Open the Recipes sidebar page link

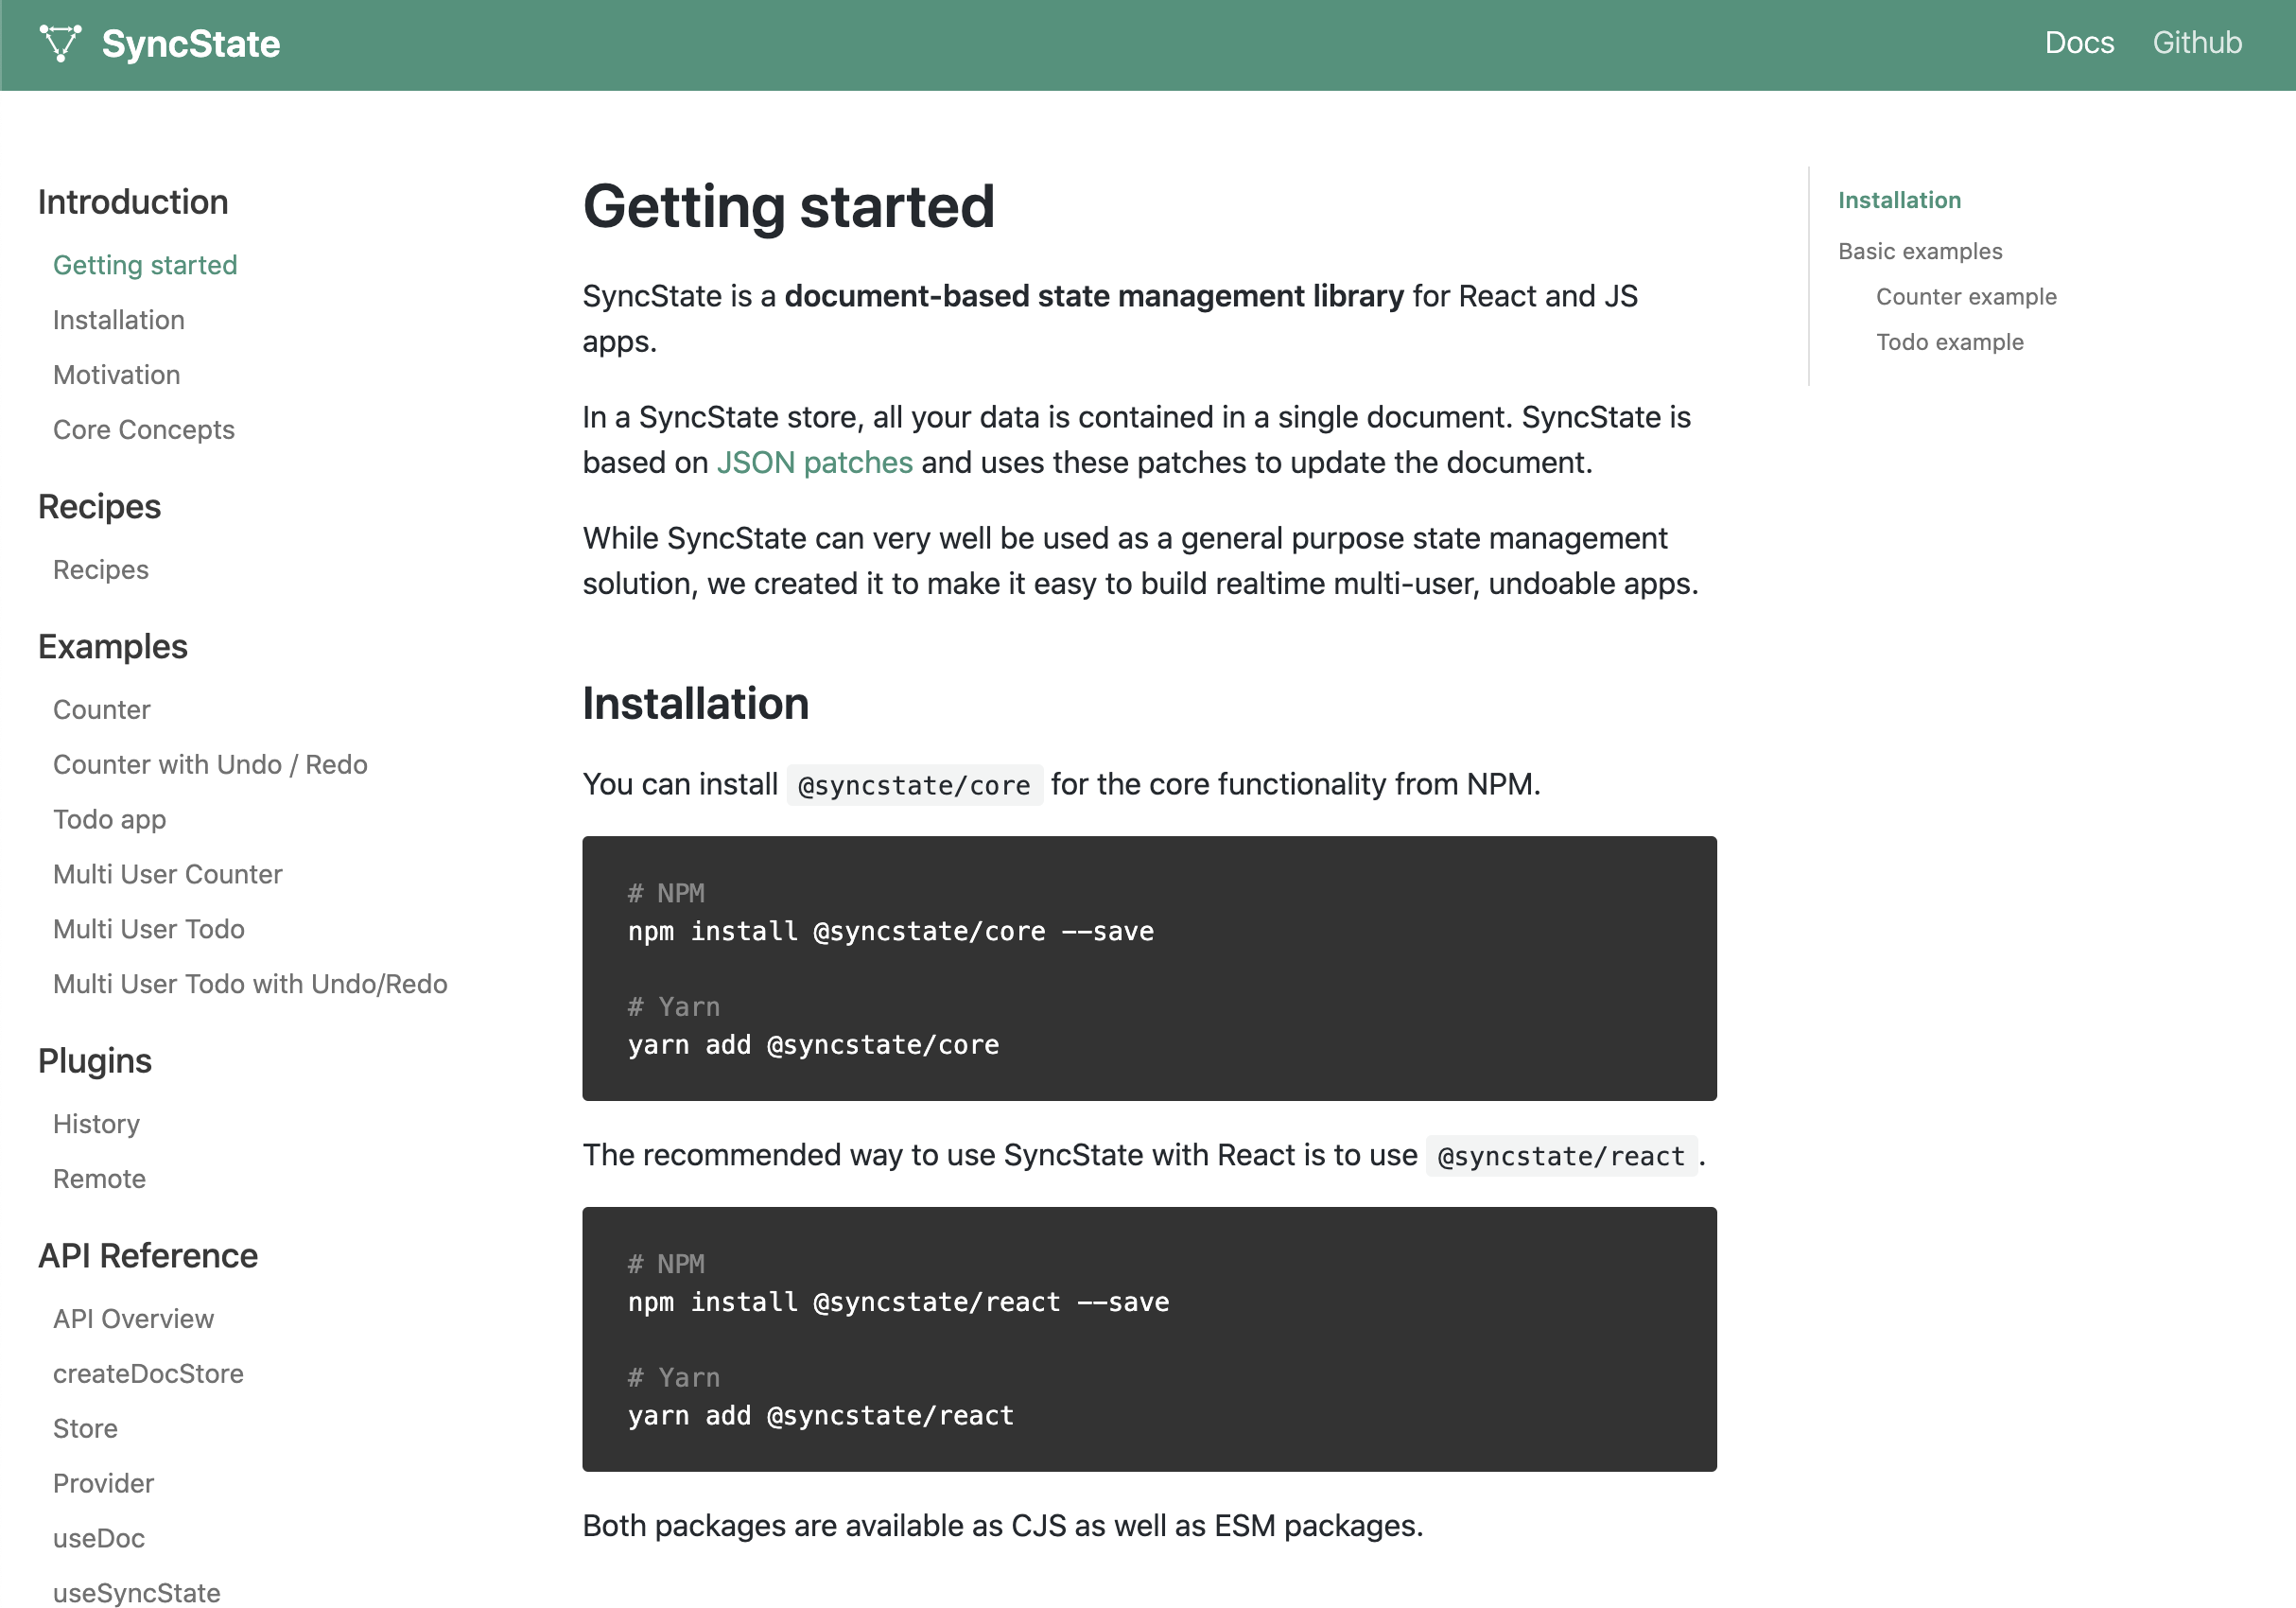tap(100, 570)
